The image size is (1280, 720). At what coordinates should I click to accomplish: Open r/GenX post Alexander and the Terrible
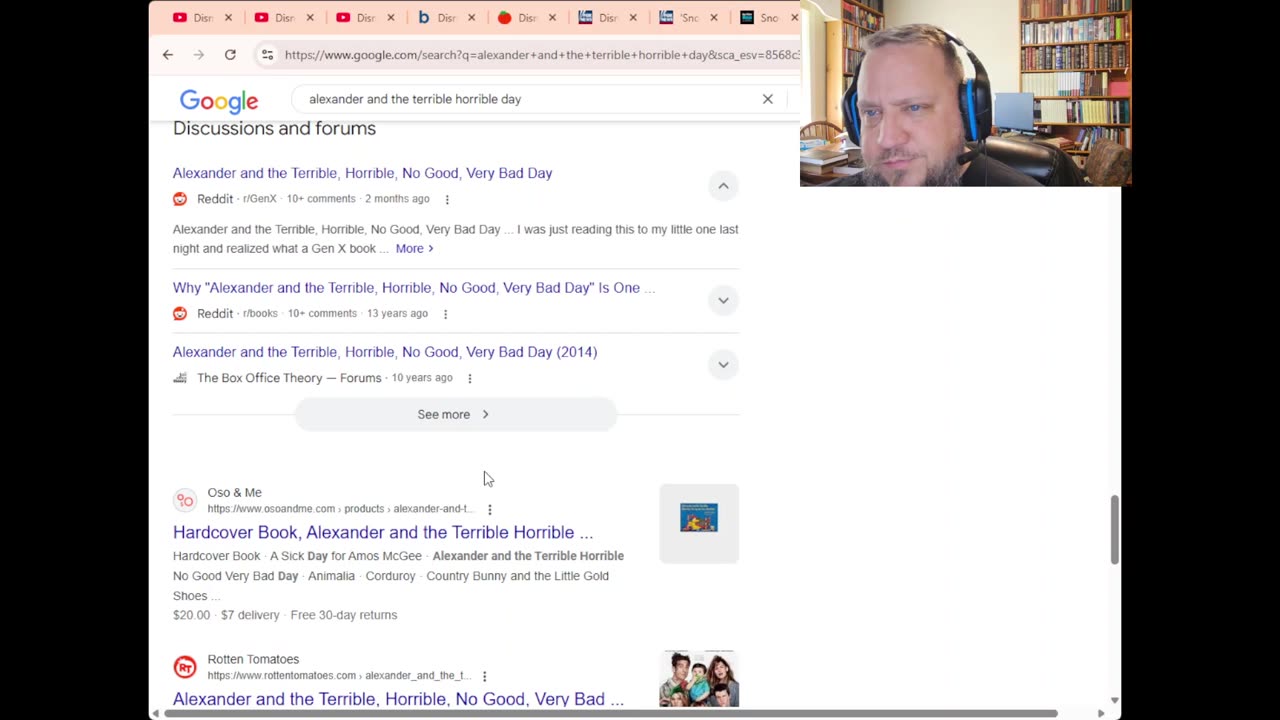[x=362, y=173]
